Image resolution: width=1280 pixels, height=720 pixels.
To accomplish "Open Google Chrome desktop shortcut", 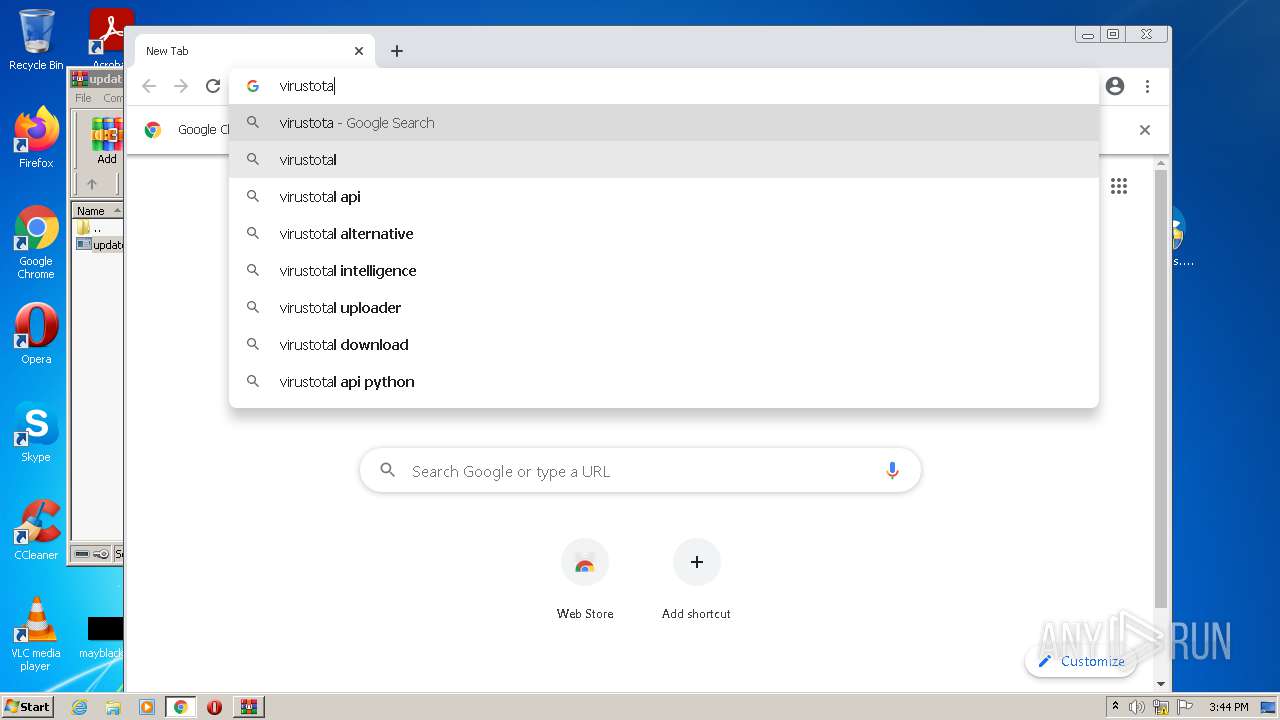I will point(36,242).
